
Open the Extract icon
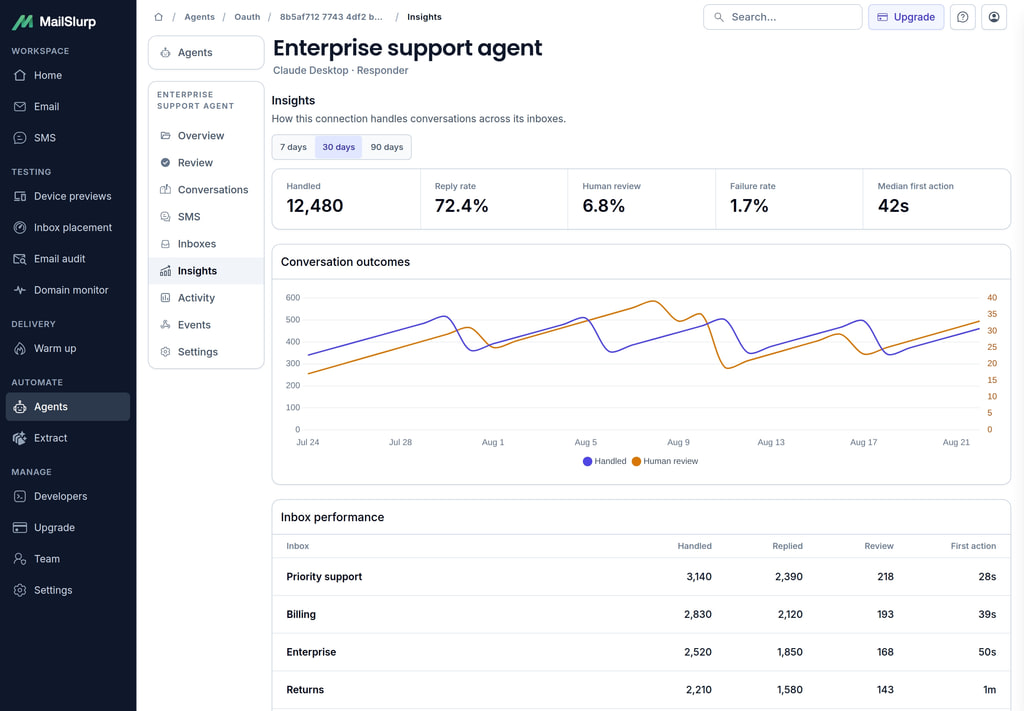(20, 438)
